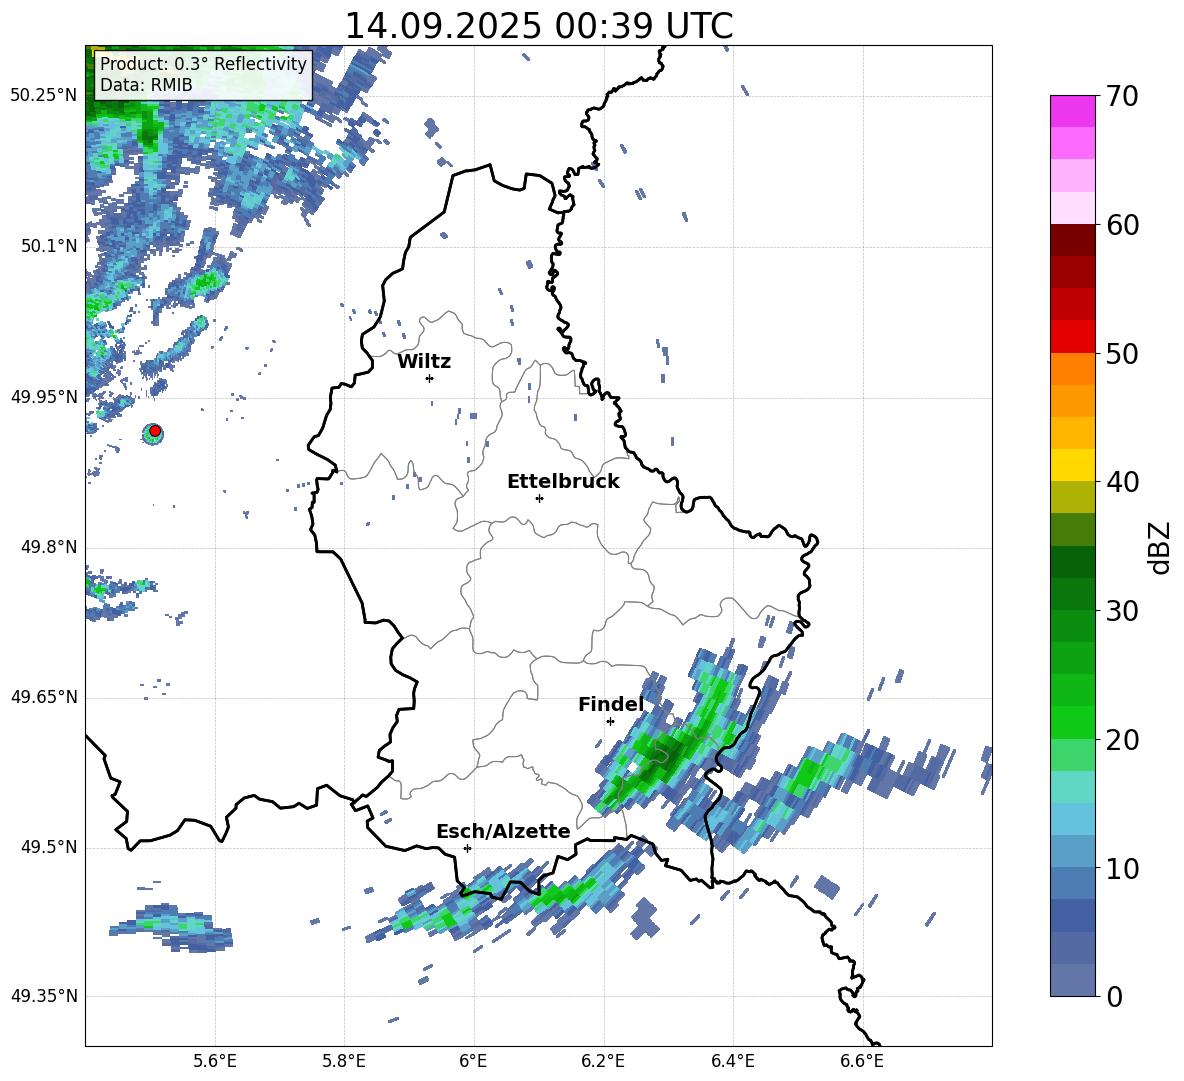The image size is (1184, 1081).
Task: Select the turquoise band near 17 dBZ
Action: point(1073,787)
